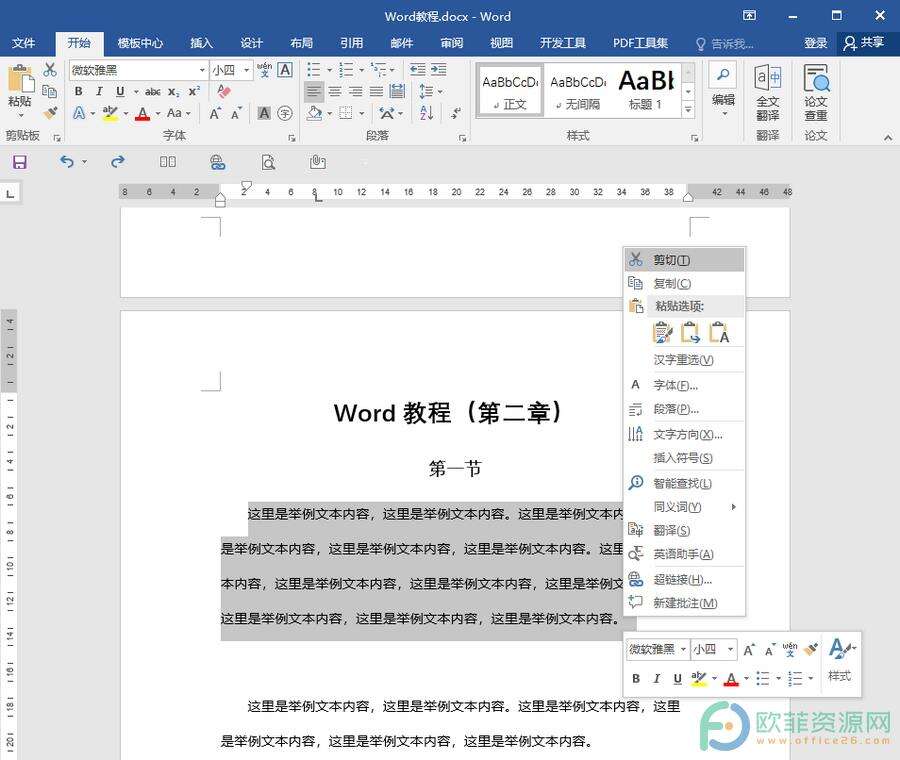
Task: Choose the keep source formatting paste option
Action: point(662,332)
